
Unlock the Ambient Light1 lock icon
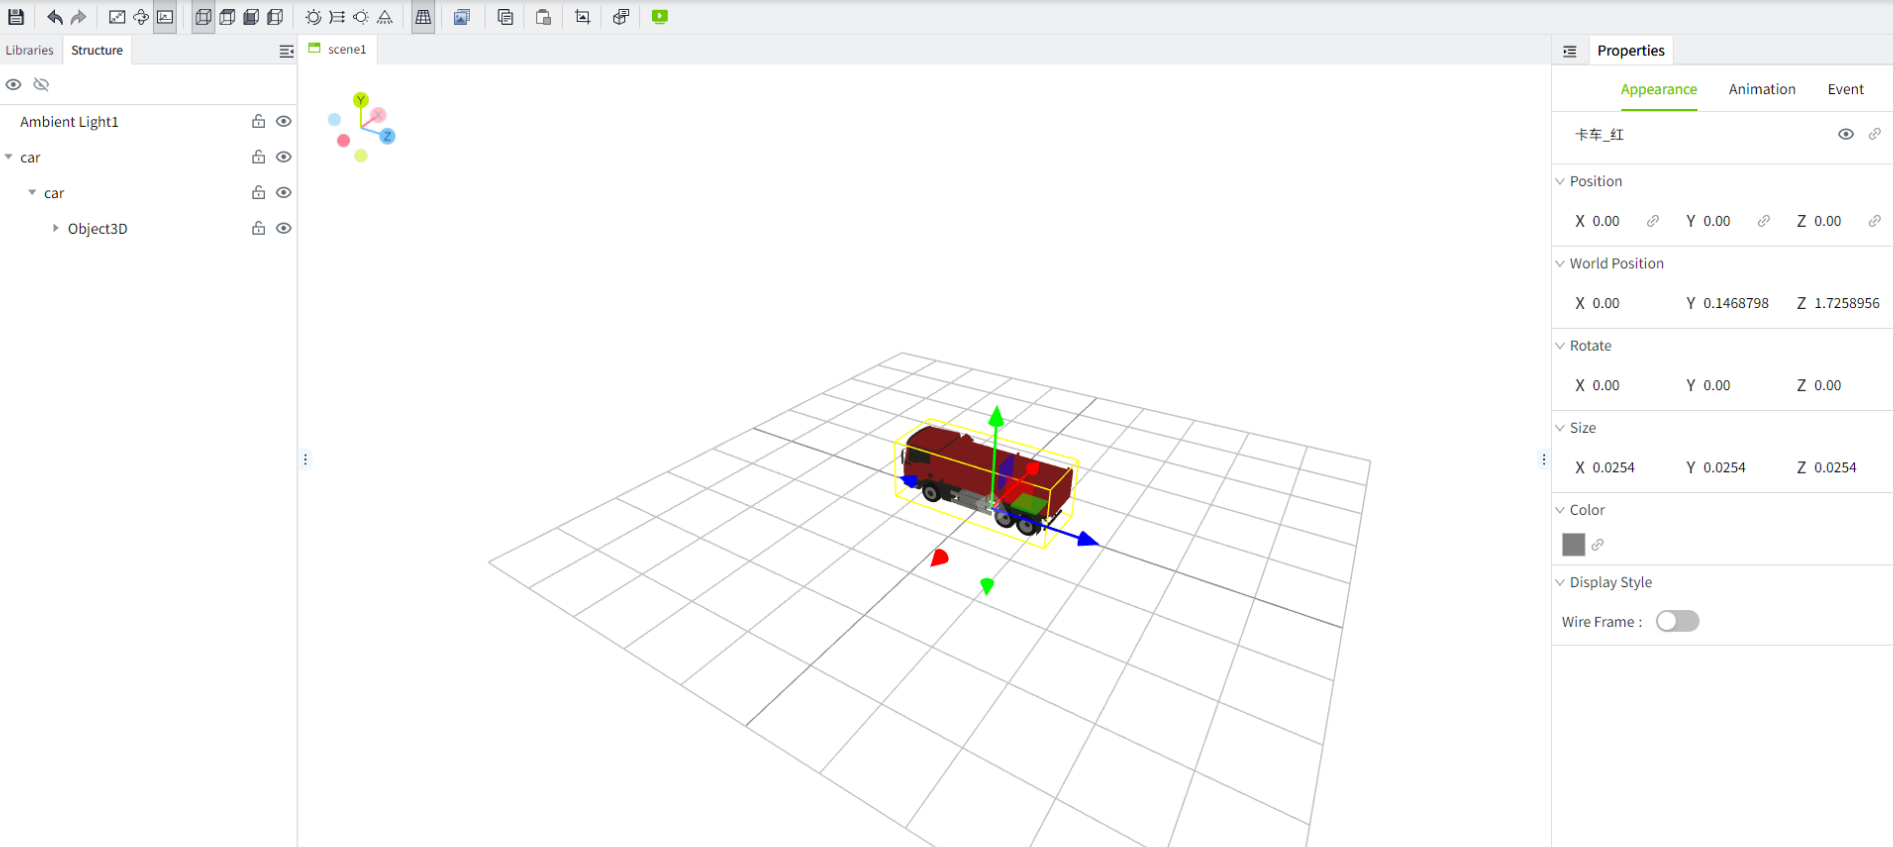(258, 121)
